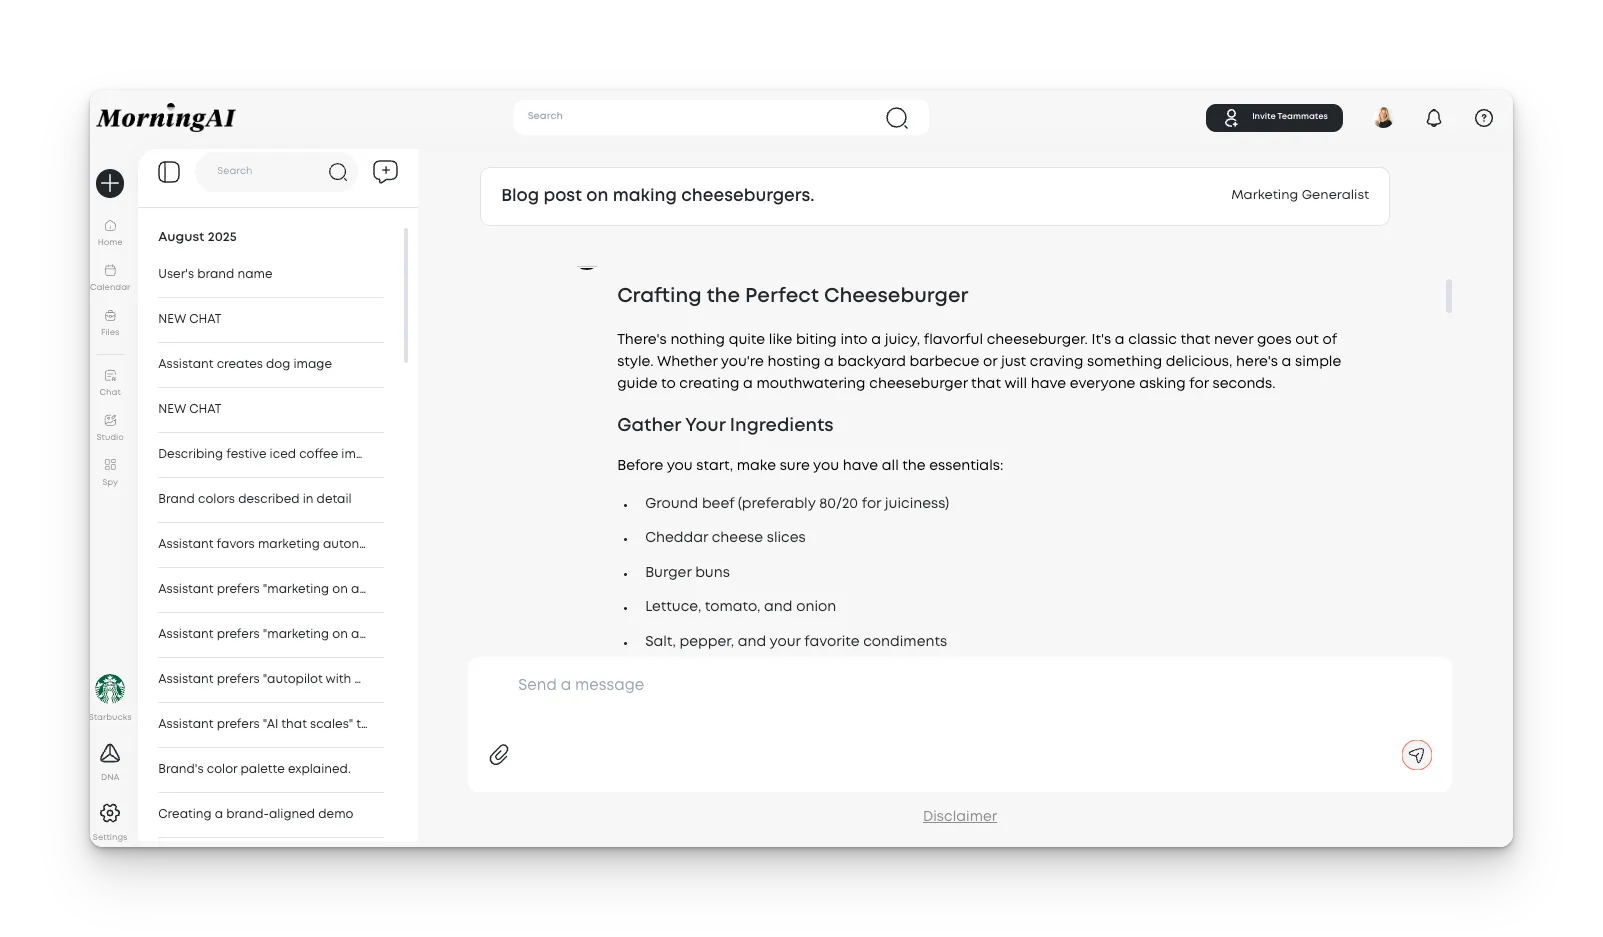Select 'Assistant creates dog image' chat
The width and height of the screenshot is (1603, 937).
tap(245, 364)
